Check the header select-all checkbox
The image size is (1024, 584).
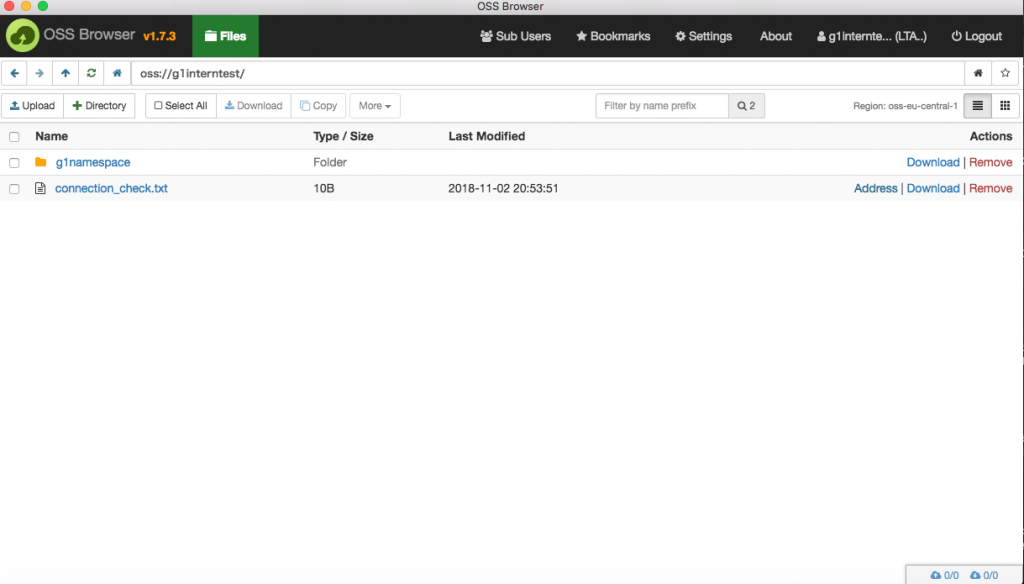pos(14,137)
